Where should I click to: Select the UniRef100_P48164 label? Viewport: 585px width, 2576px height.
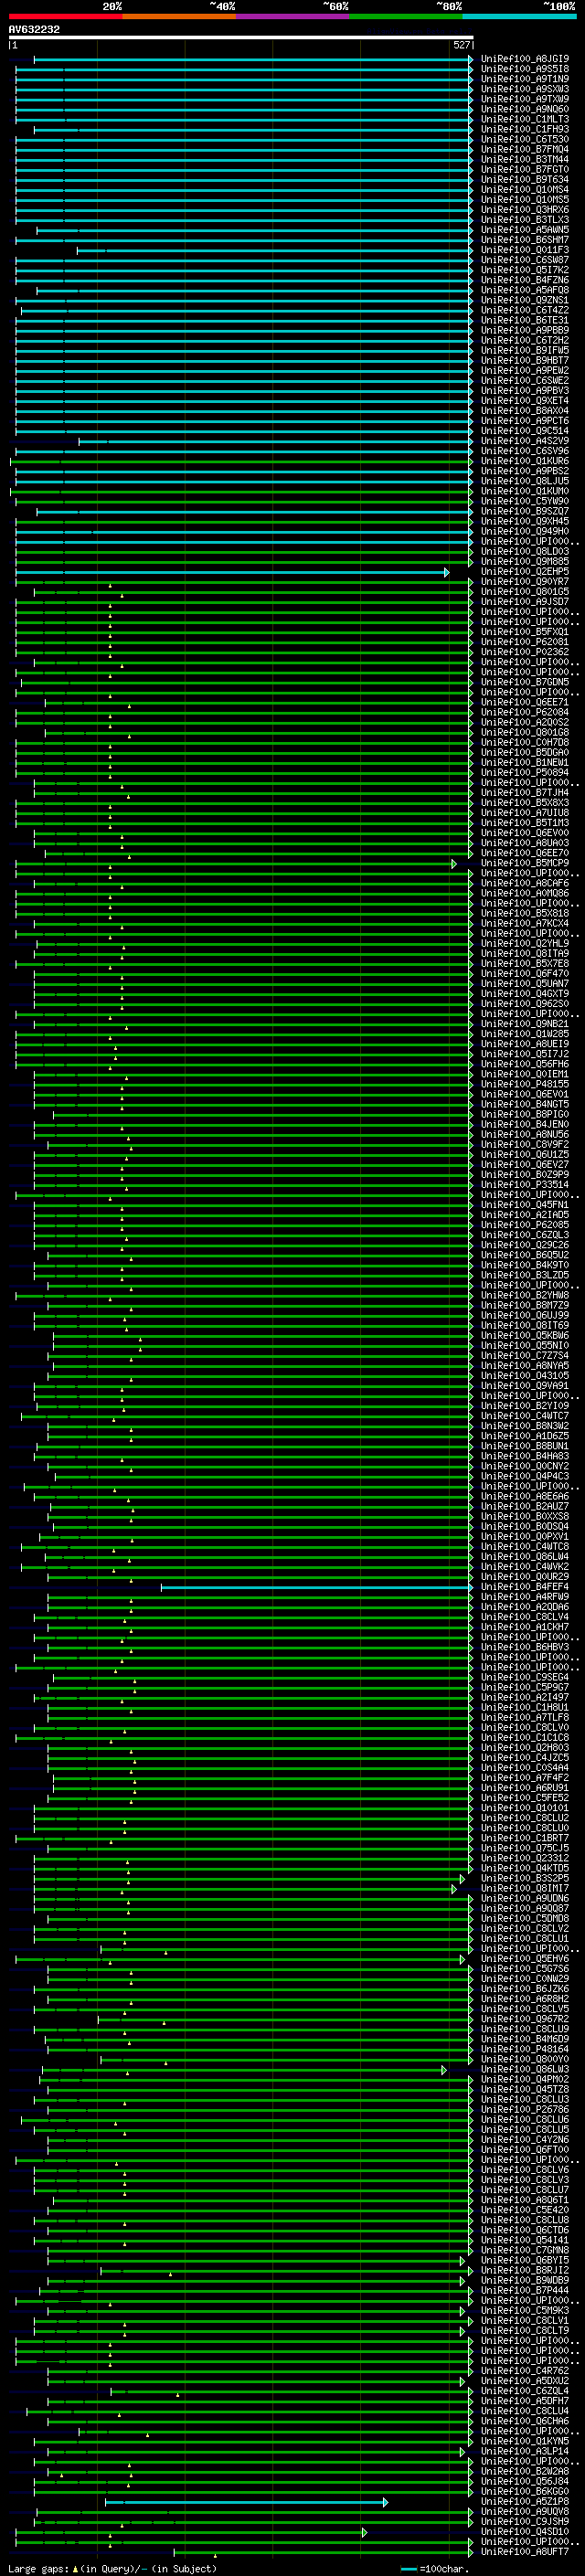pyautogui.click(x=525, y=2049)
